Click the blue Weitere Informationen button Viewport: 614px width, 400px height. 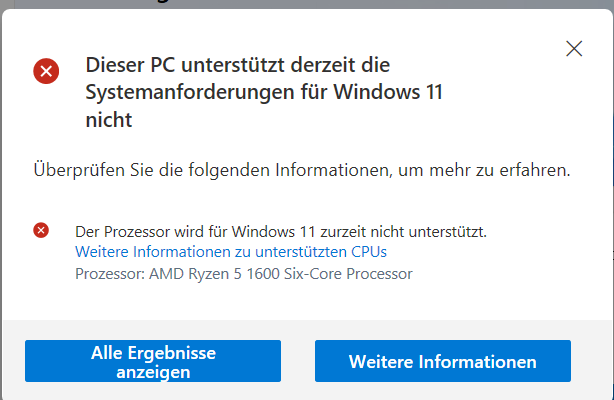click(443, 361)
